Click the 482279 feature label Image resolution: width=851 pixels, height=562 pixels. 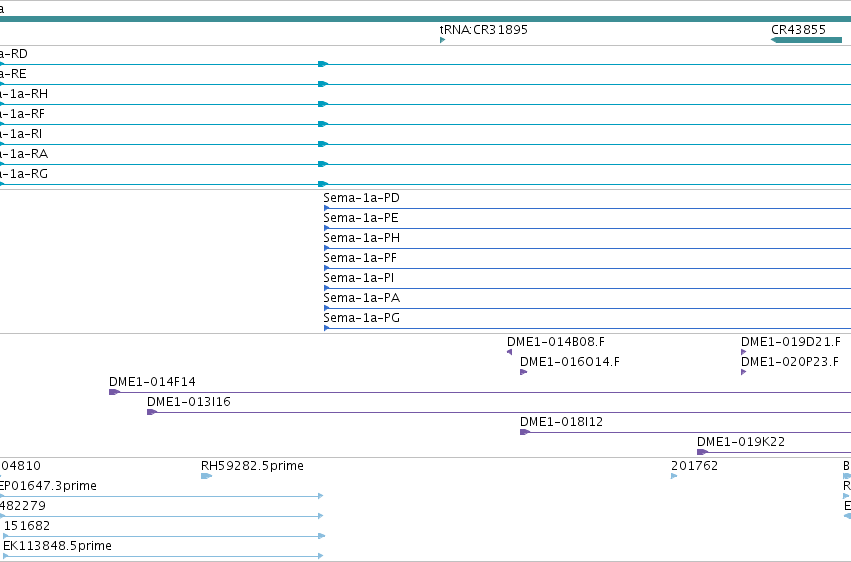click(x=23, y=506)
